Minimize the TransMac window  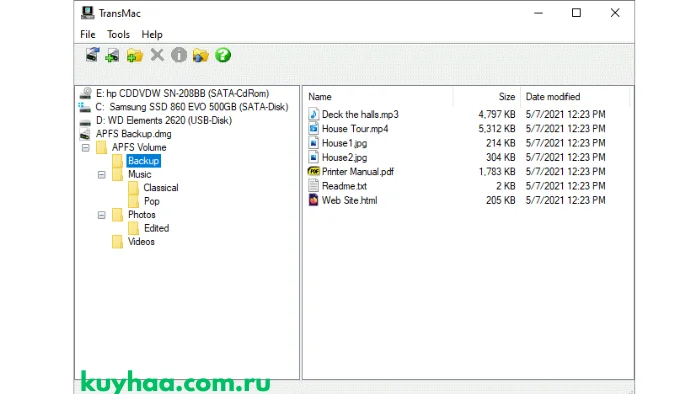538,13
